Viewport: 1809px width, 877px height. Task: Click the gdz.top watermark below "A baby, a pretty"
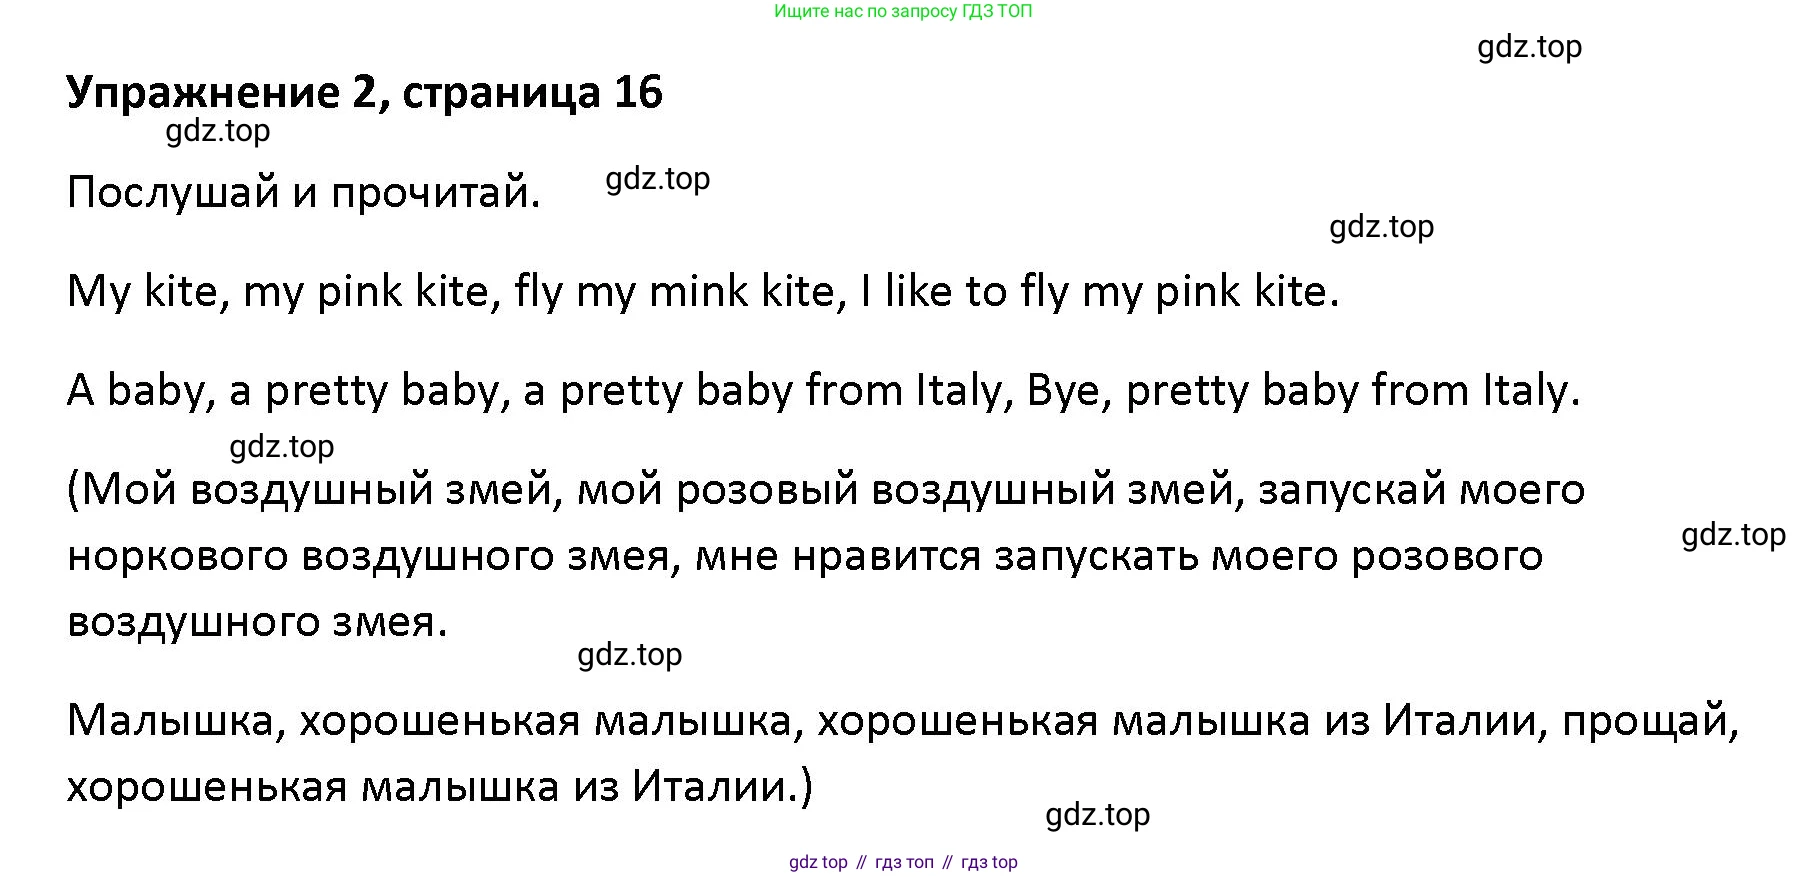coord(282,446)
